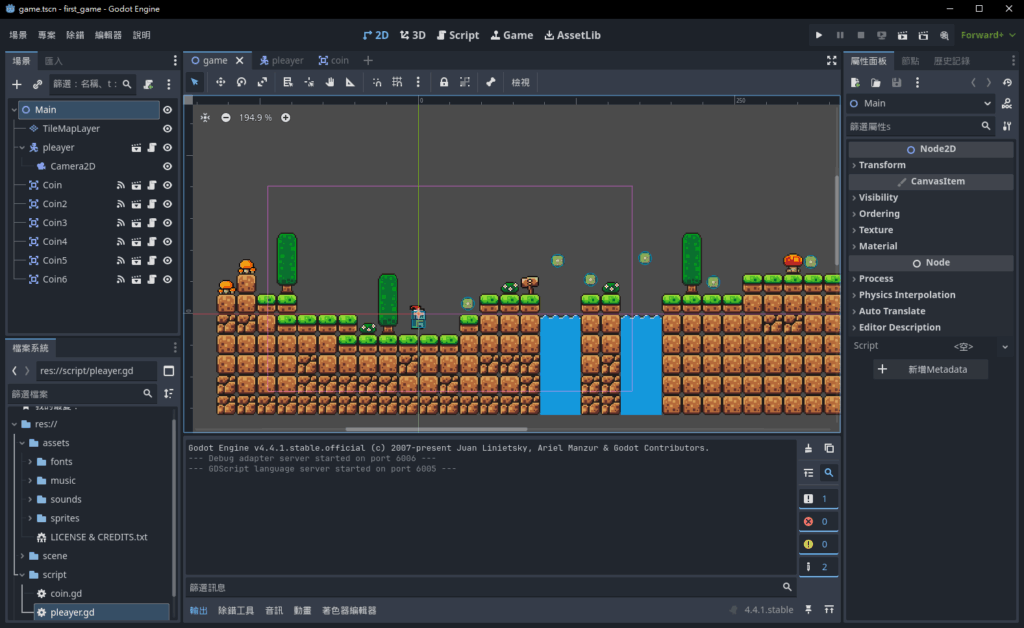Viewport: 1024px width, 628px height.
Task: Click the output 篩選訊息 filter field
Action: [x=490, y=588]
